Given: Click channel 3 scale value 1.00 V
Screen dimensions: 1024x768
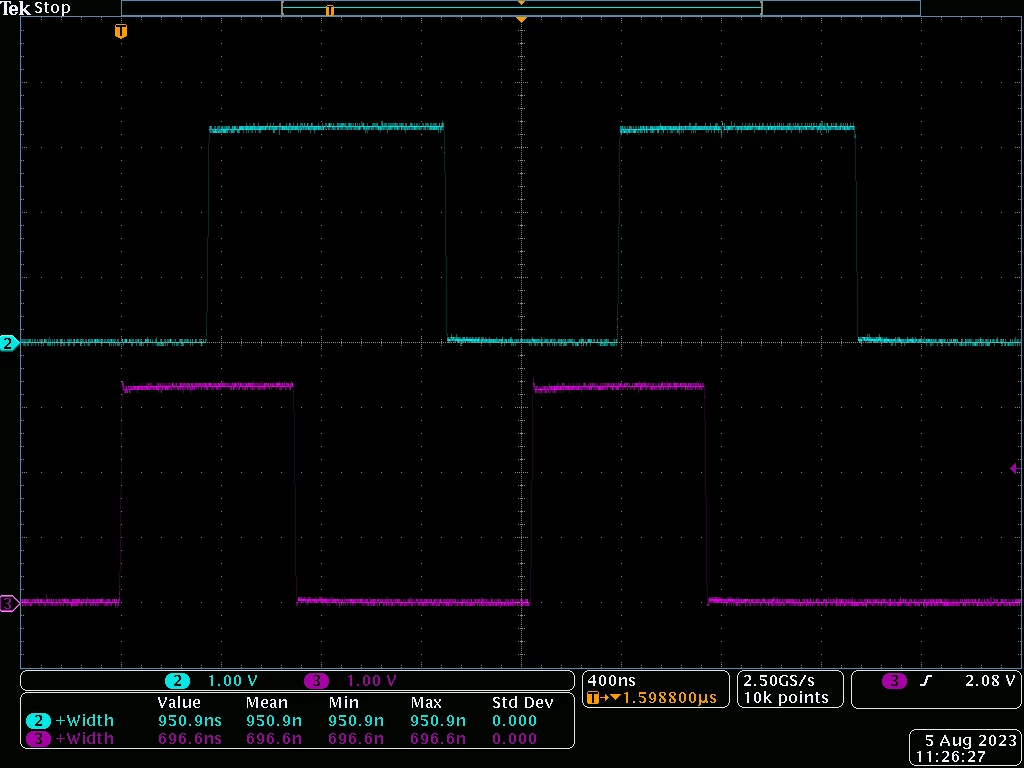Looking at the screenshot, I should tap(372, 681).
